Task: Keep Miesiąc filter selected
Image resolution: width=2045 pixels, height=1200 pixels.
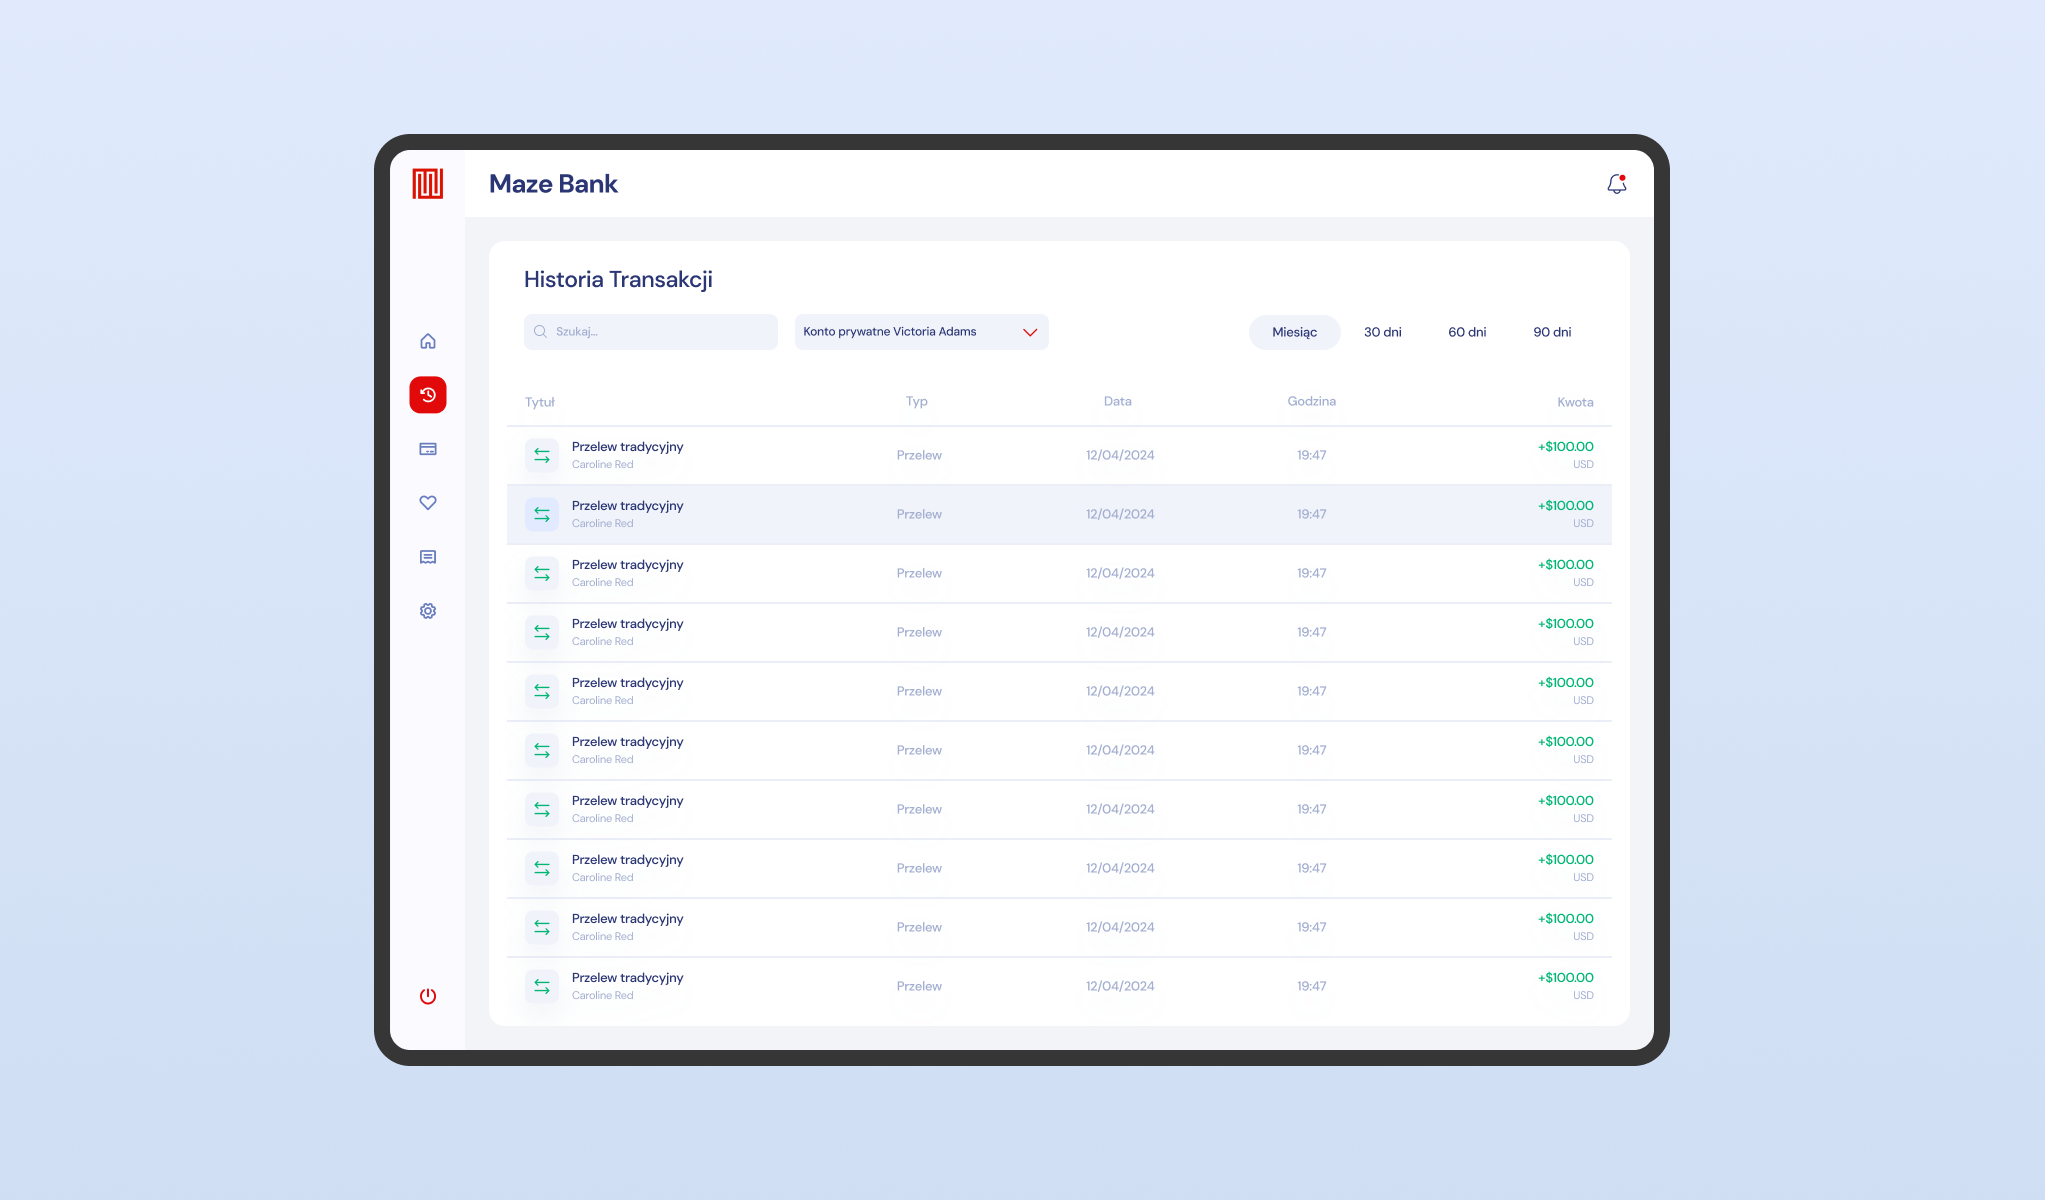Action: pyautogui.click(x=1294, y=331)
